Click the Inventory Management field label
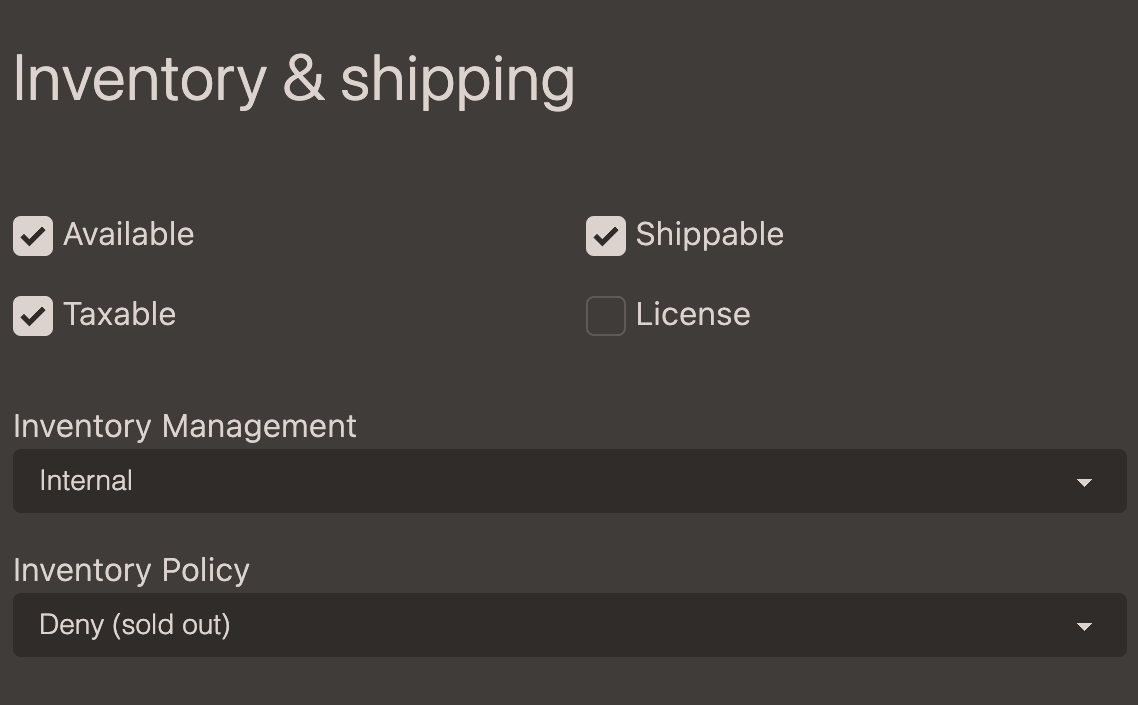Viewport: 1138px width, 705px height. [185, 426]
